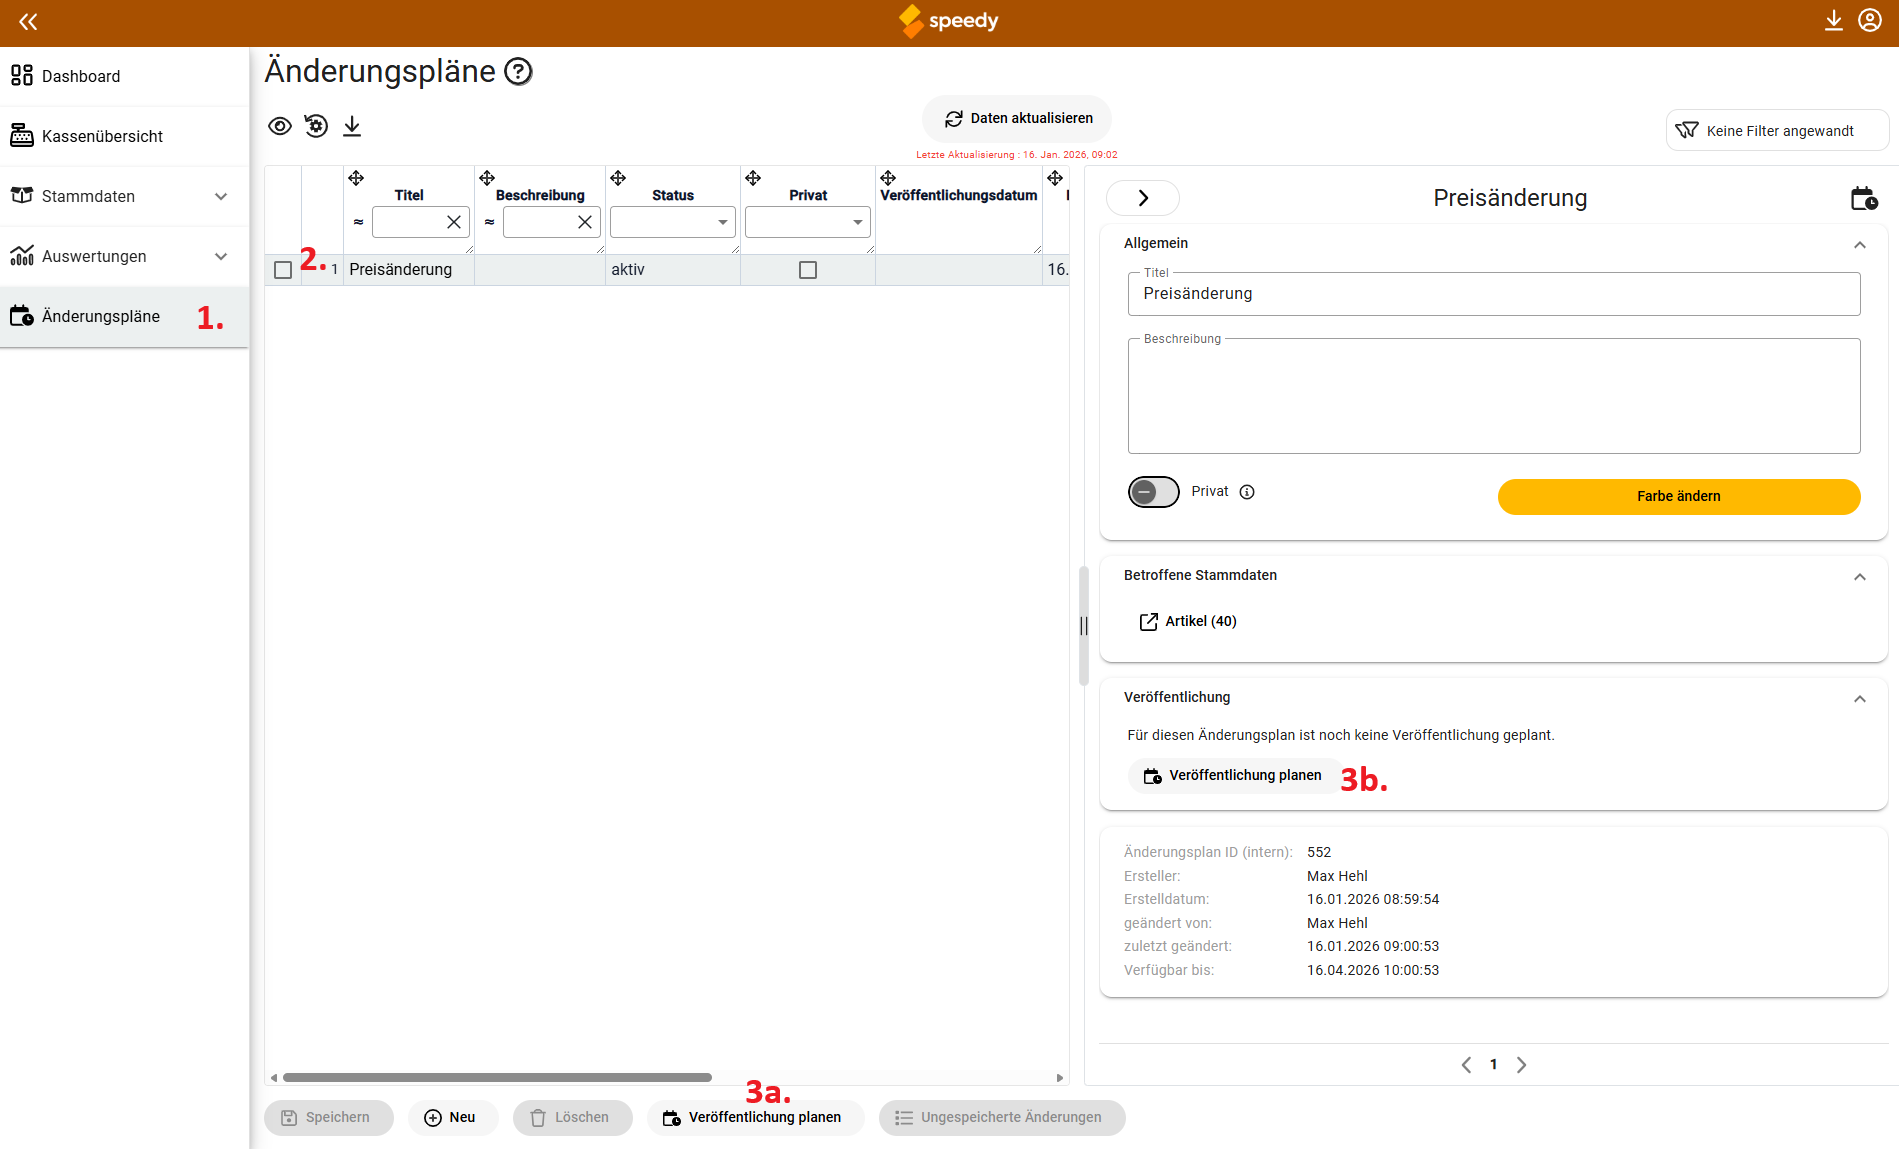The image size is (1899, 1149).
Task: Click the Titel filter operator symbol
Action: click(x=358, y=222)
